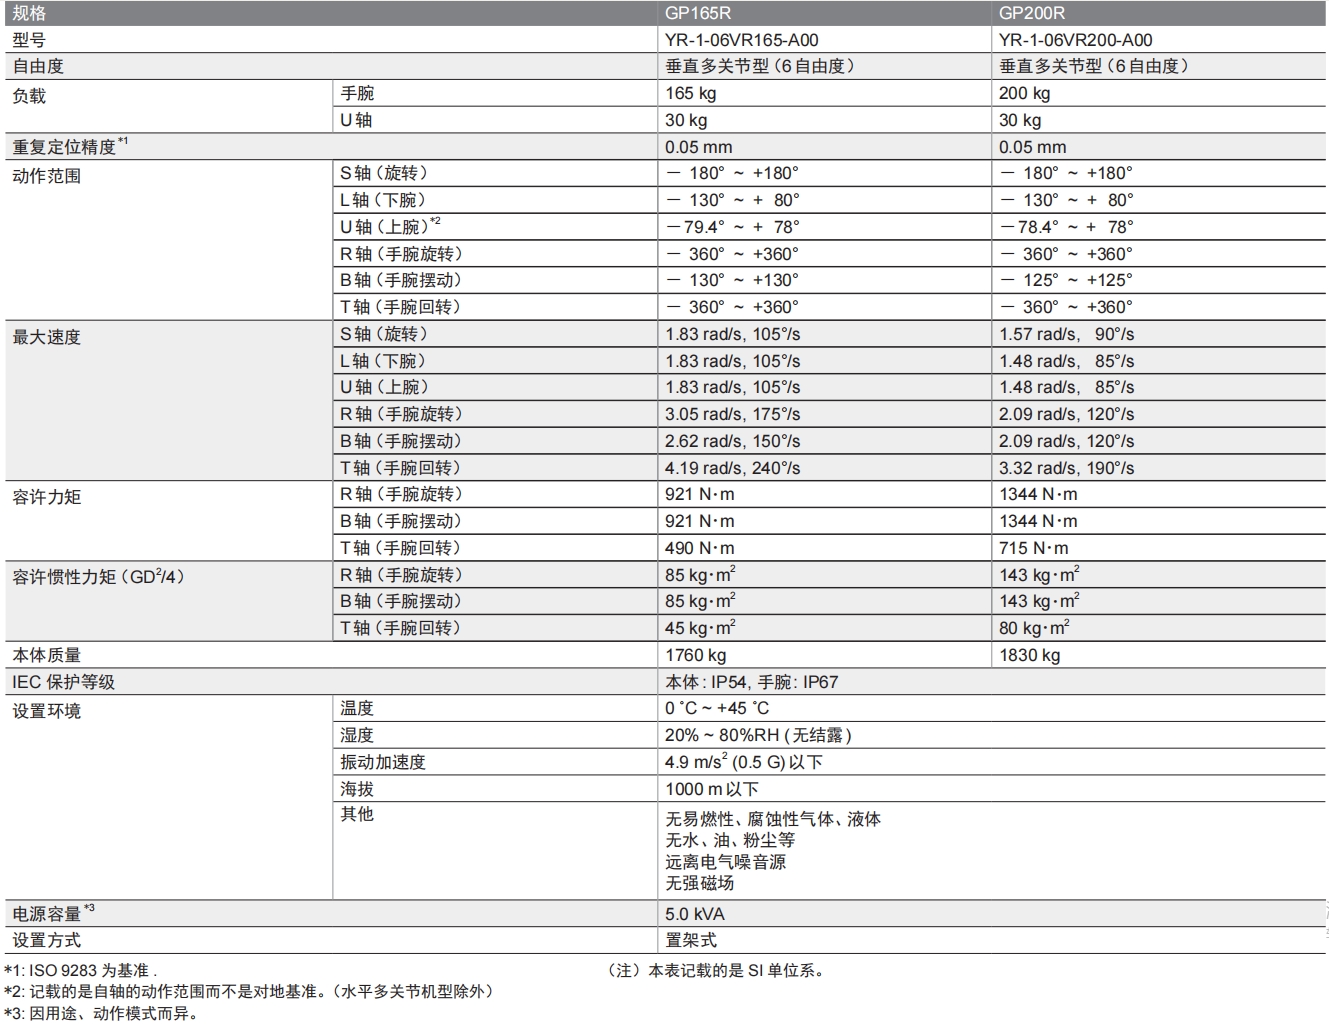Click the 3.32 rad/s, 190°/s speed value

pos(1067,468)
